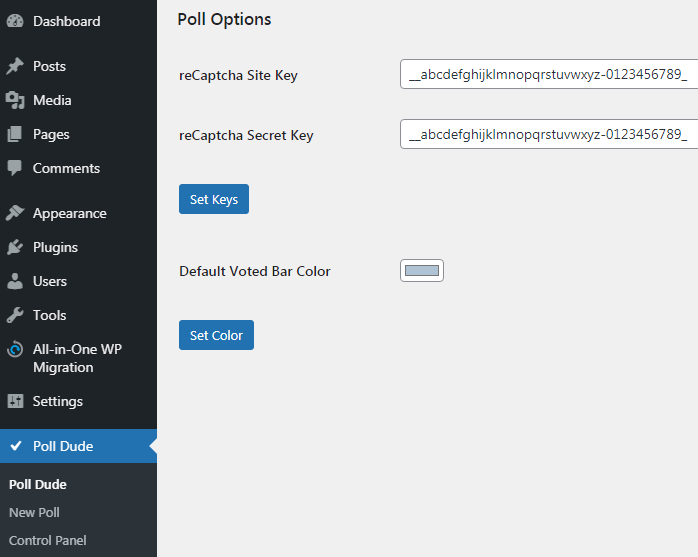Open the Default Voted Bar Color swatch

(422, 271)
